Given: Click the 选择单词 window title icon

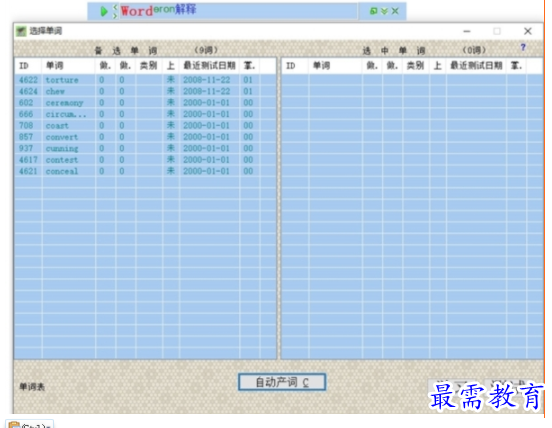Looking at the screenshot, I should [x=21, y=31].
